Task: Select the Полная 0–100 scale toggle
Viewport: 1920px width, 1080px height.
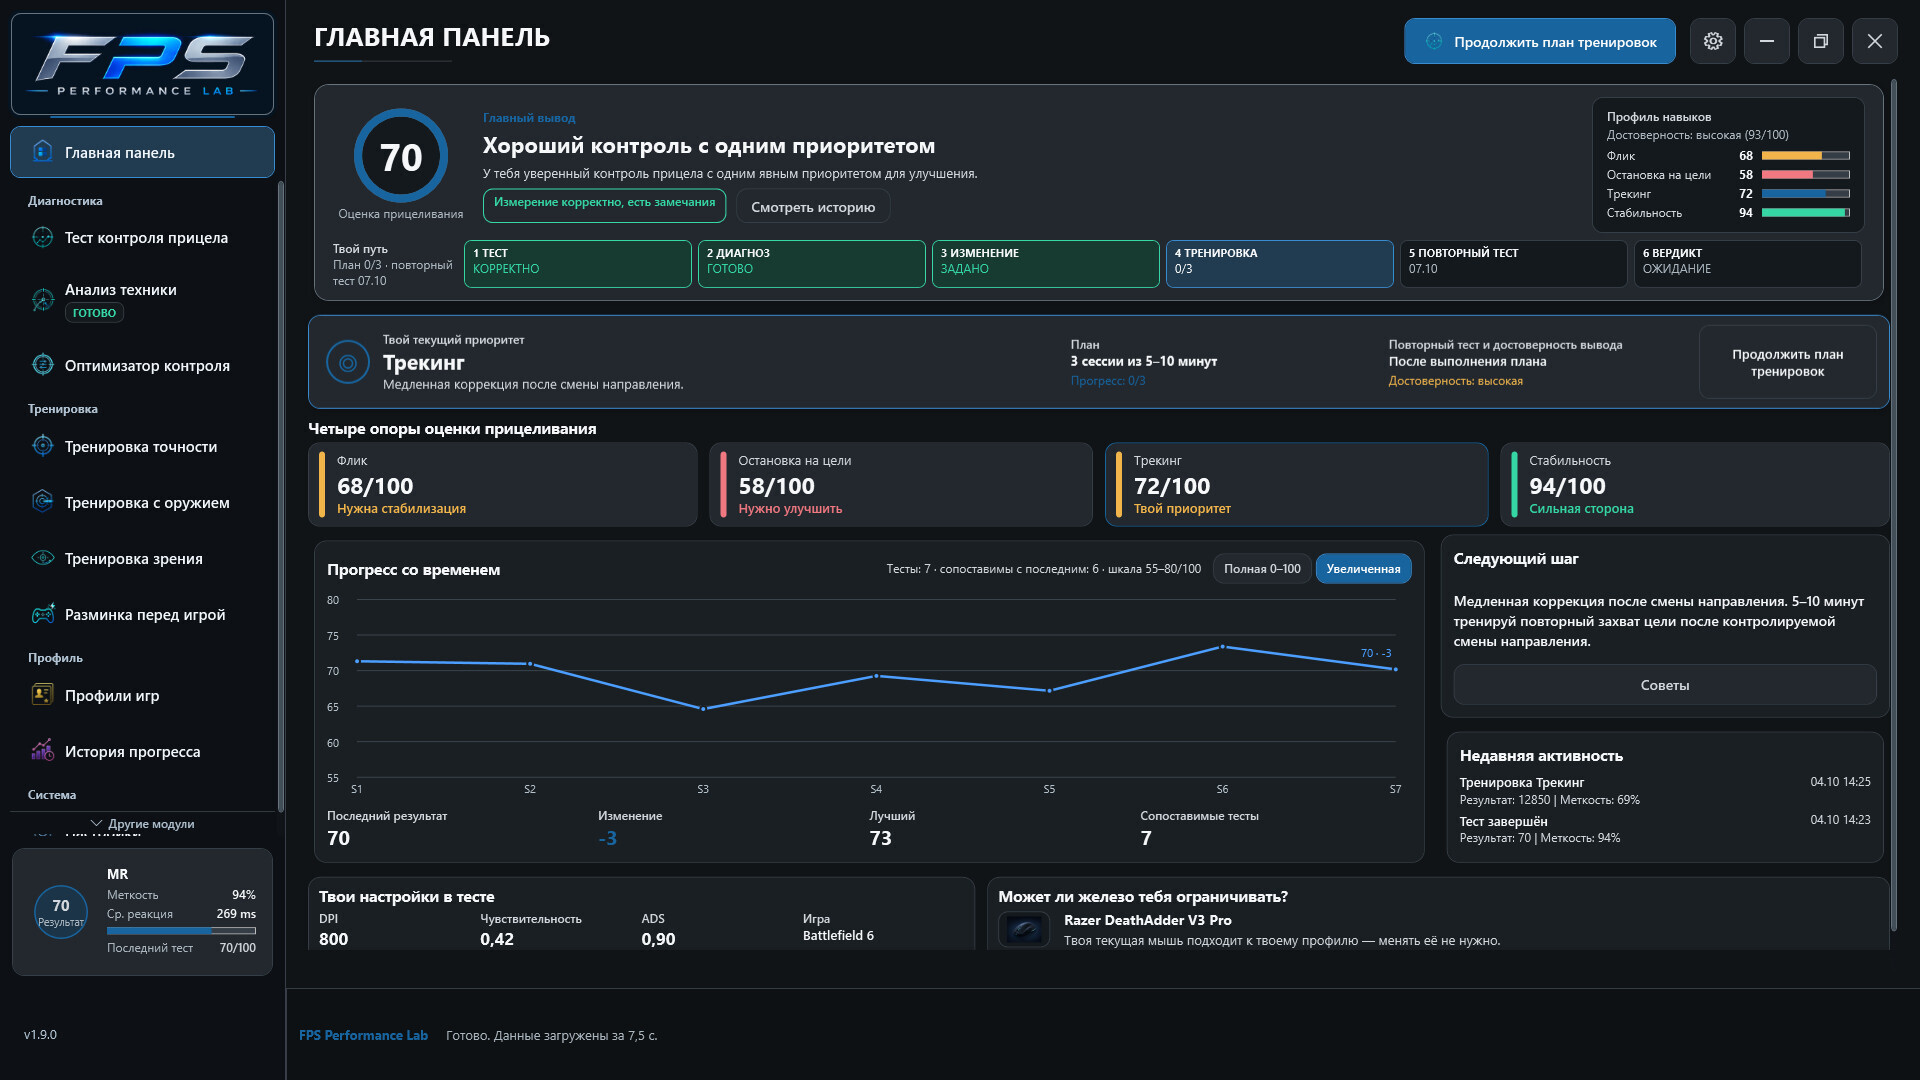Action: 1262,569
